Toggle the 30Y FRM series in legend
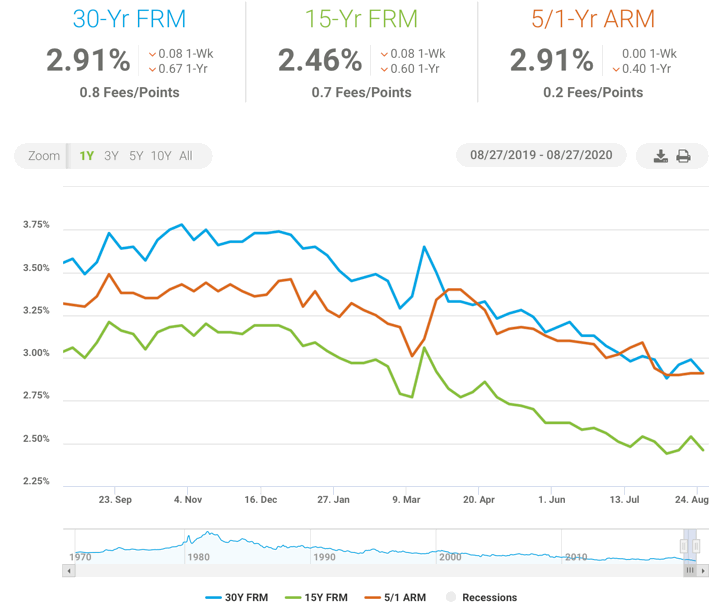 [x=236, y=597]
